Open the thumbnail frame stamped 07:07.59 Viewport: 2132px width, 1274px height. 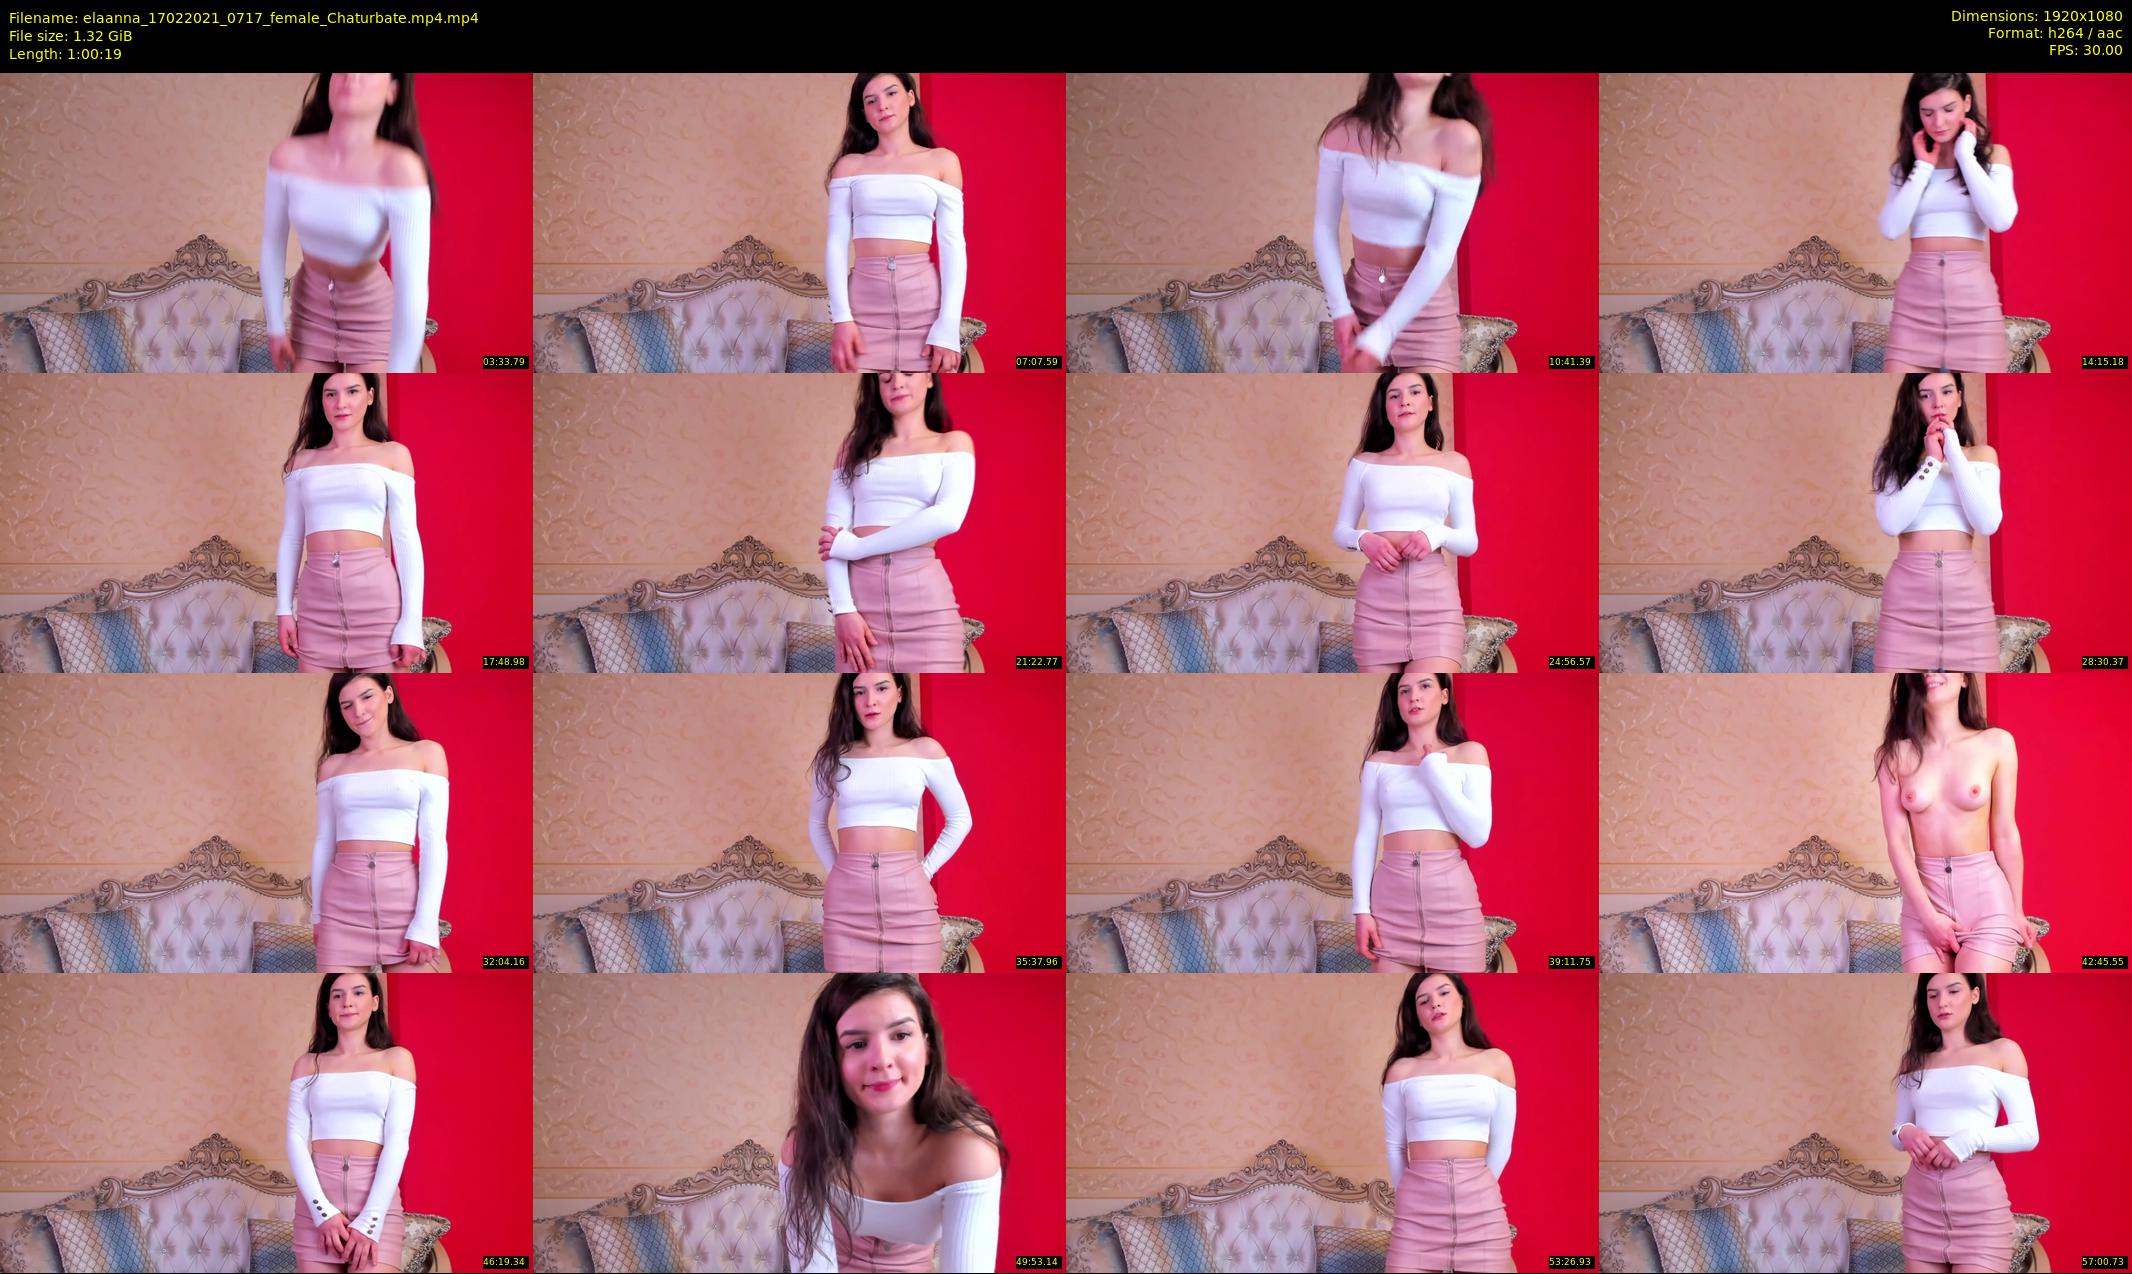(799, 222)
